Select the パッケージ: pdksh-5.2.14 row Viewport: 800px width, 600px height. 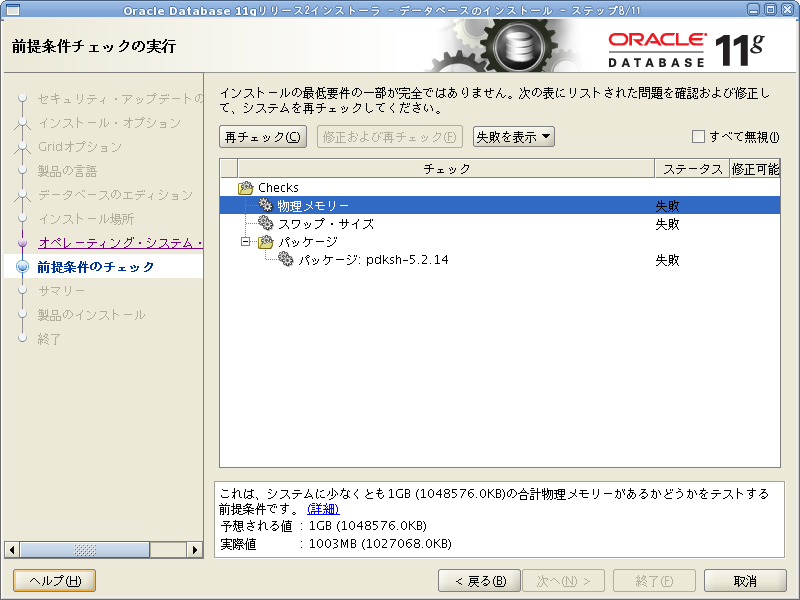[500, 260]
